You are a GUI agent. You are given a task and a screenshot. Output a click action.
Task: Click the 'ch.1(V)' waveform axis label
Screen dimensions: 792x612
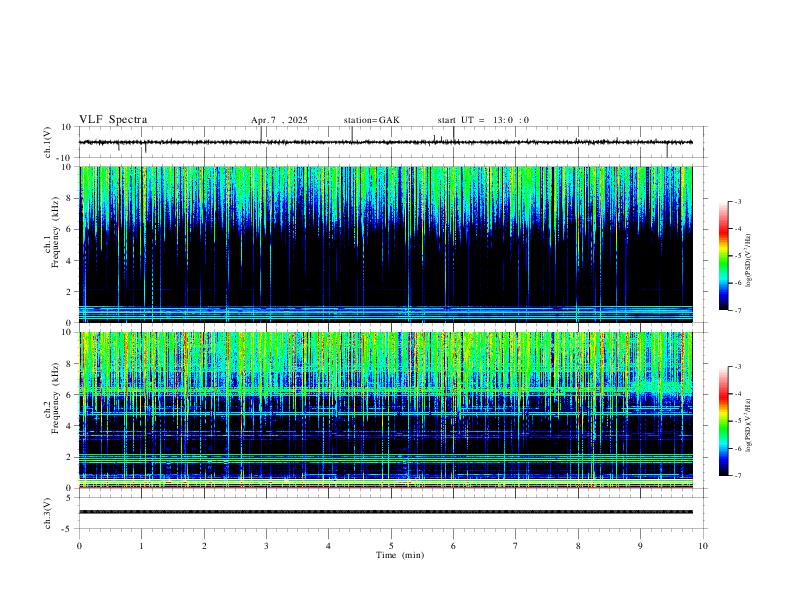48,142
